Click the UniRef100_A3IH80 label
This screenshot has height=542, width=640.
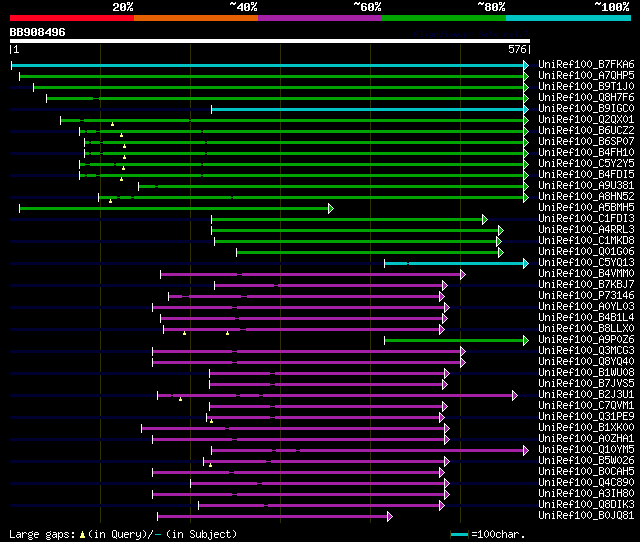586,494
